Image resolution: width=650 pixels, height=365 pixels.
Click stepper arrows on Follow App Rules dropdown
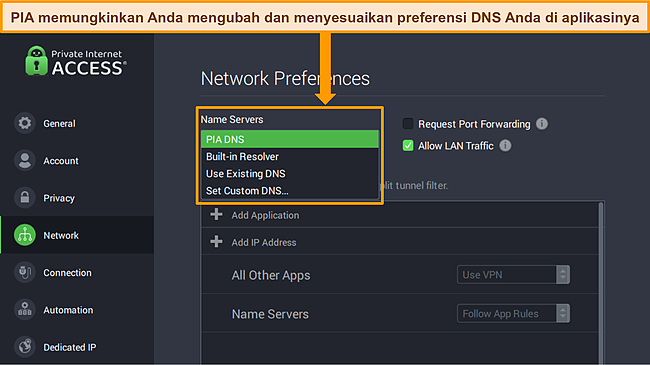click(563, 314)
